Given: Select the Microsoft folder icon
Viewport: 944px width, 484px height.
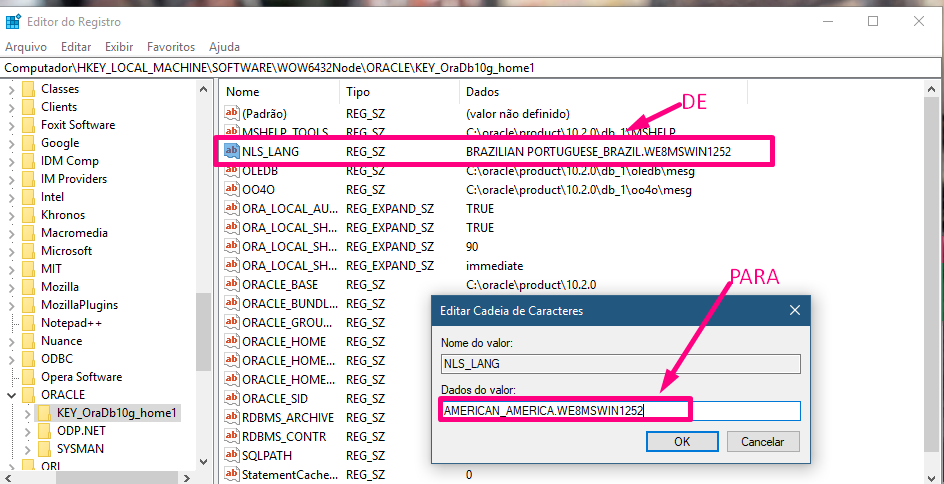Looking at the screenshot, I should tap(28, 251).
